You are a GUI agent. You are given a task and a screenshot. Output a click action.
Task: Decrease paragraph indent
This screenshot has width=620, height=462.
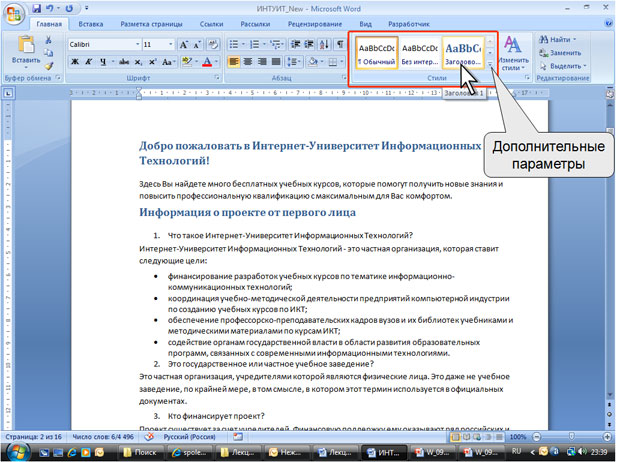click(295, 44)
